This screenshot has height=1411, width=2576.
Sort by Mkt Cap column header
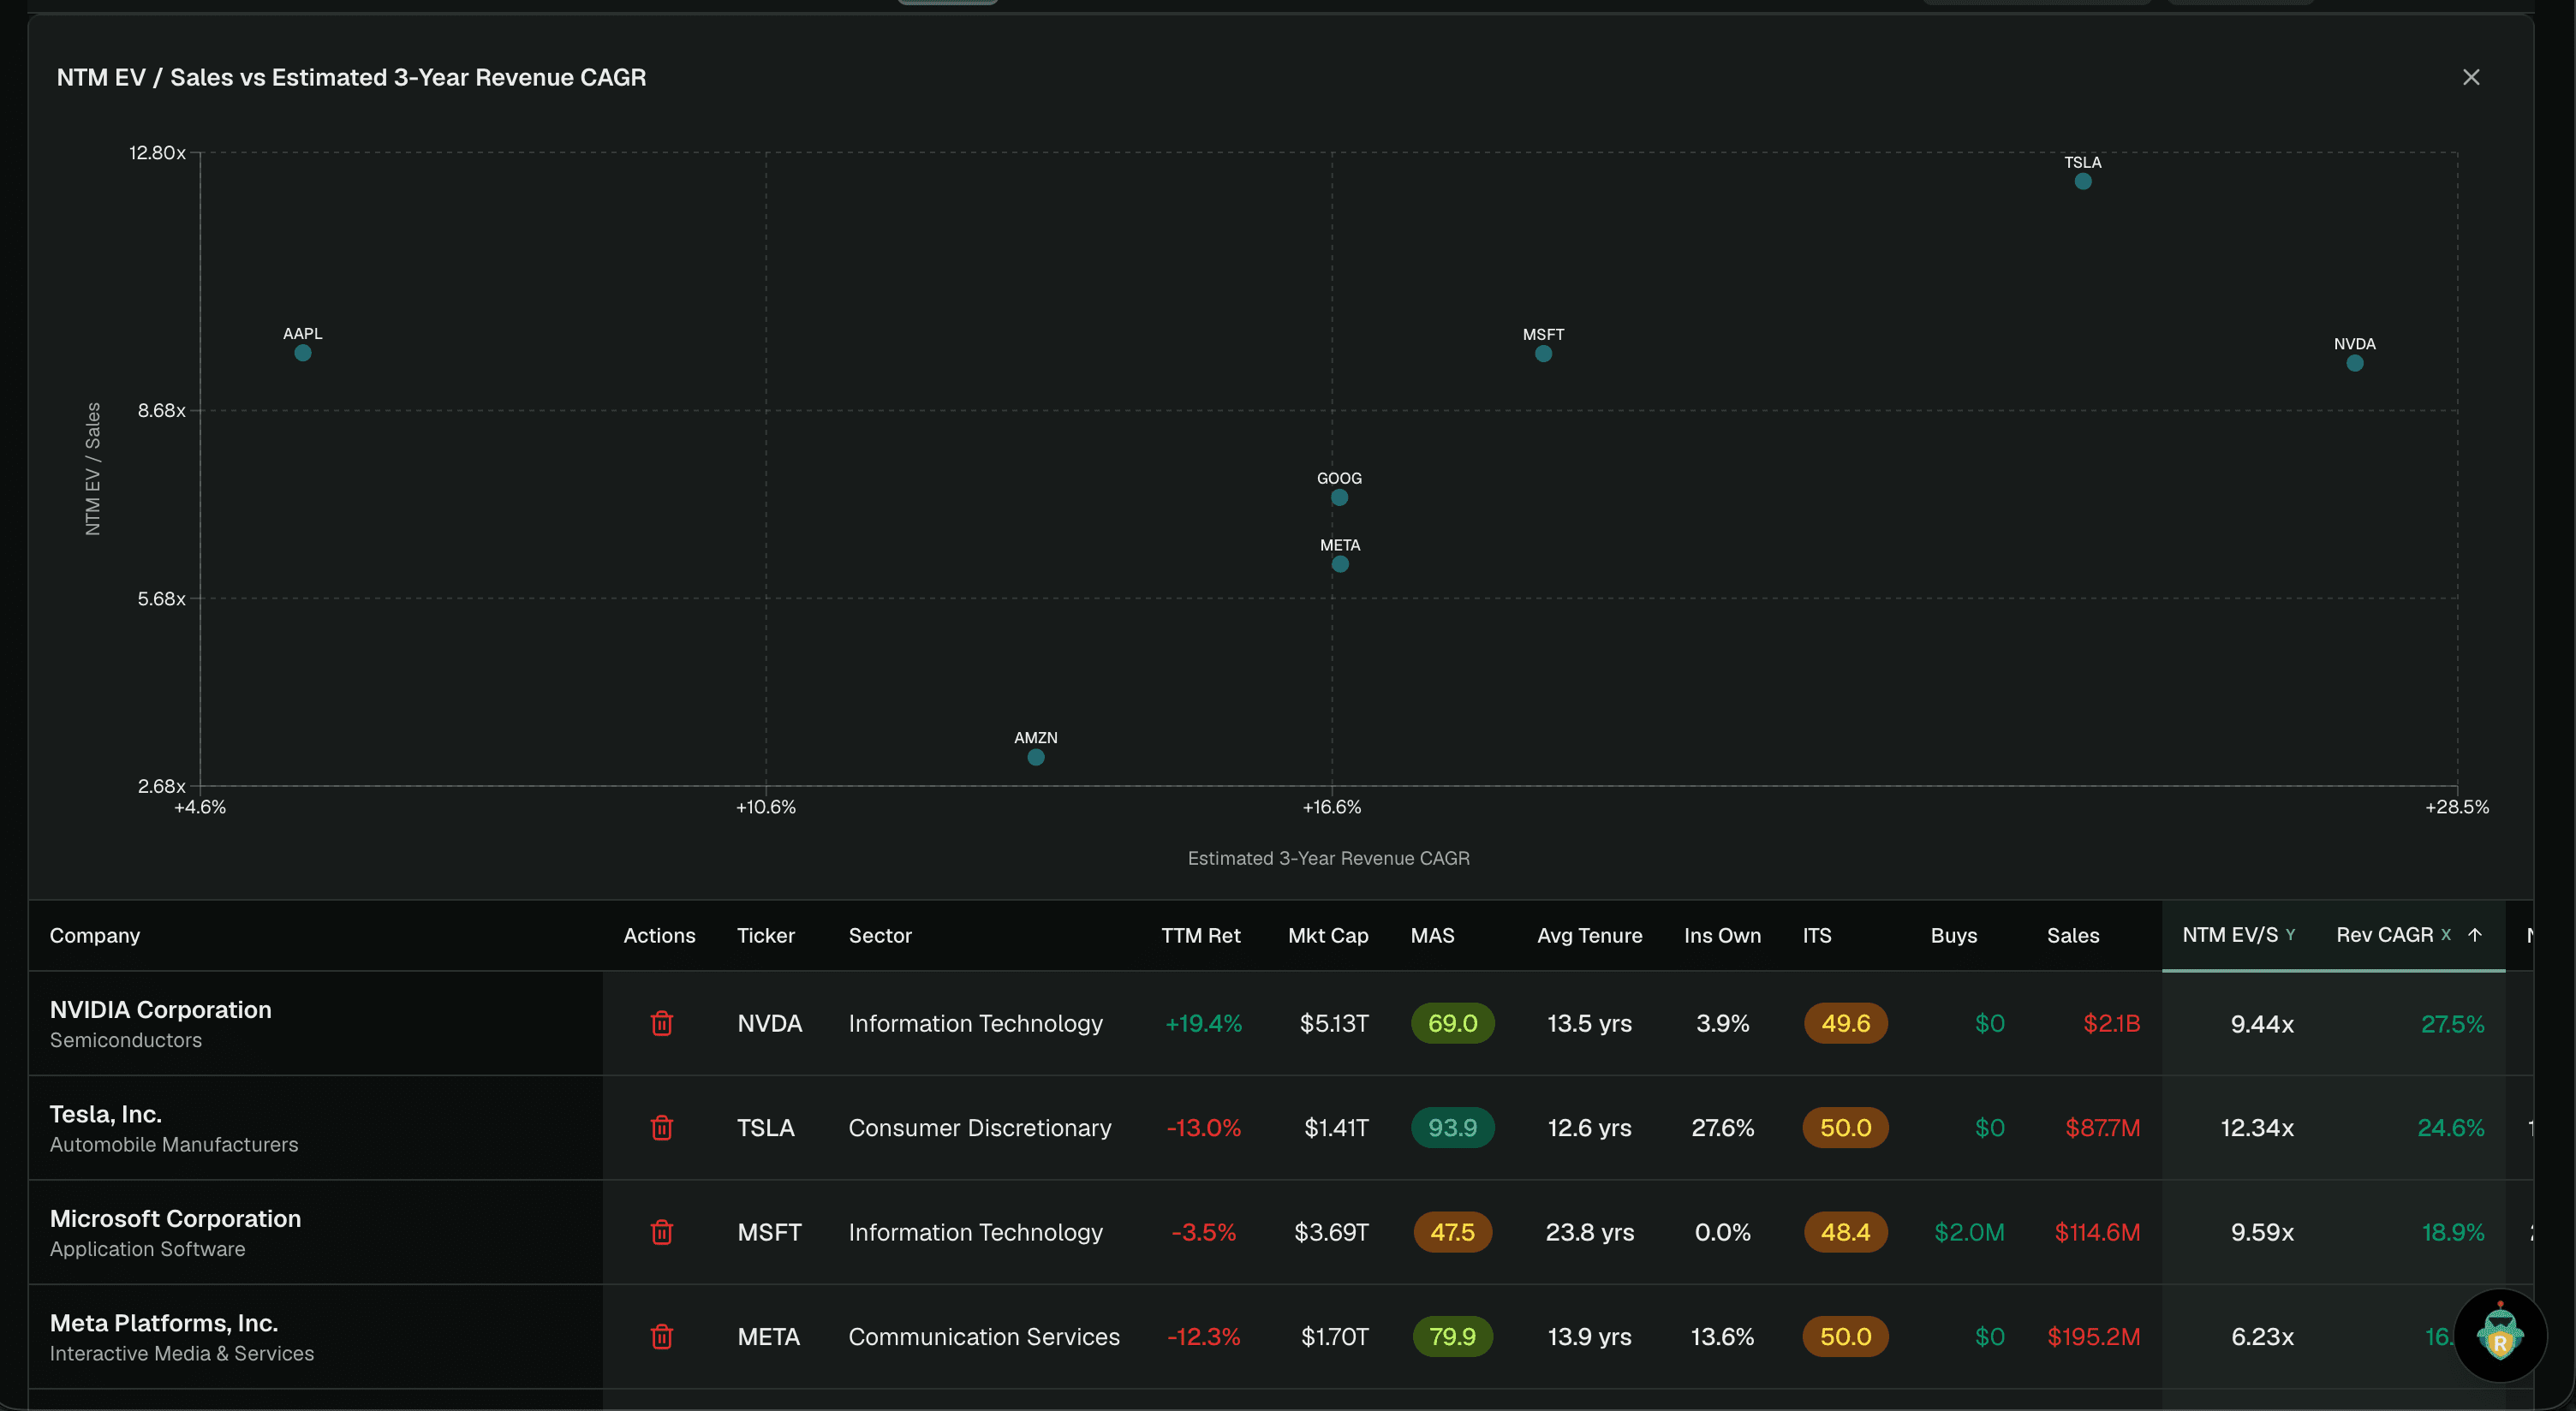click(x=1327, y=935)
